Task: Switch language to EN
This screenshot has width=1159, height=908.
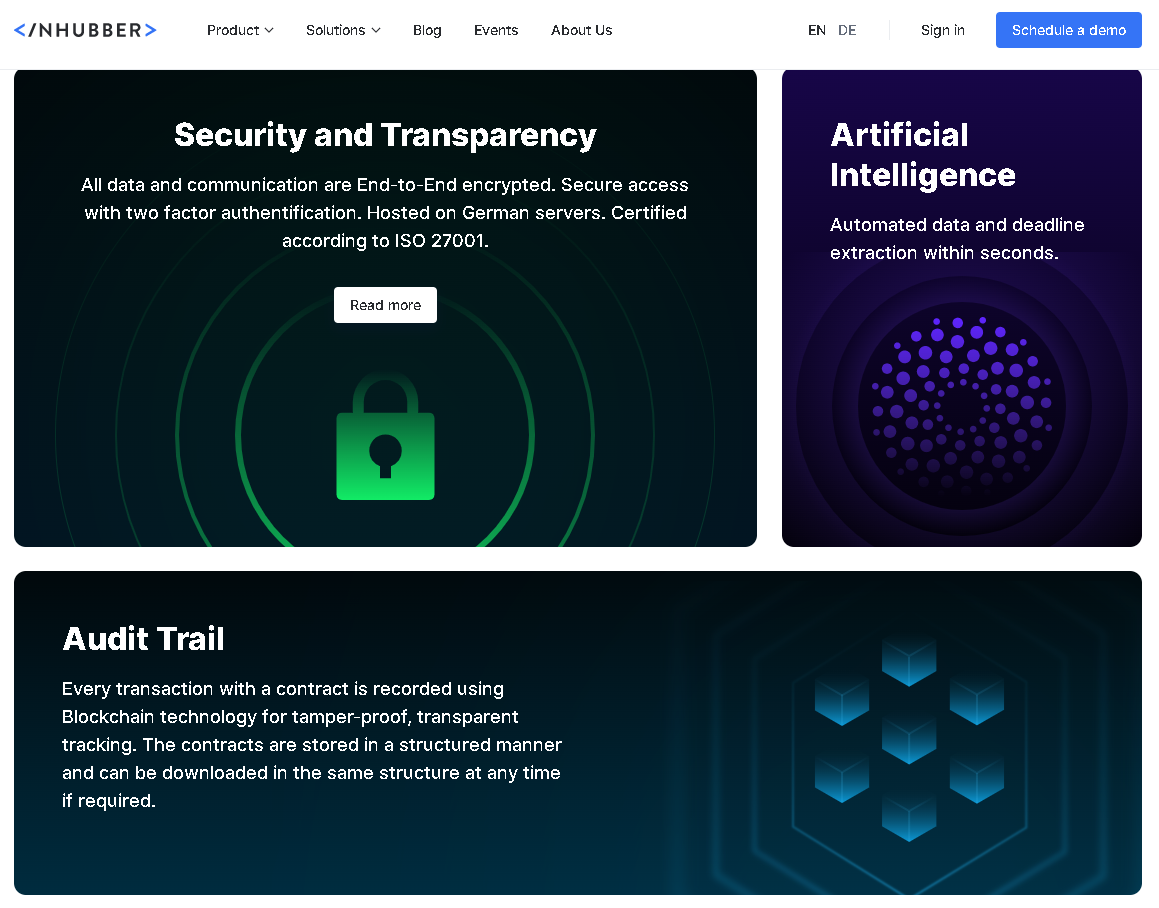Action: point(817,30)
